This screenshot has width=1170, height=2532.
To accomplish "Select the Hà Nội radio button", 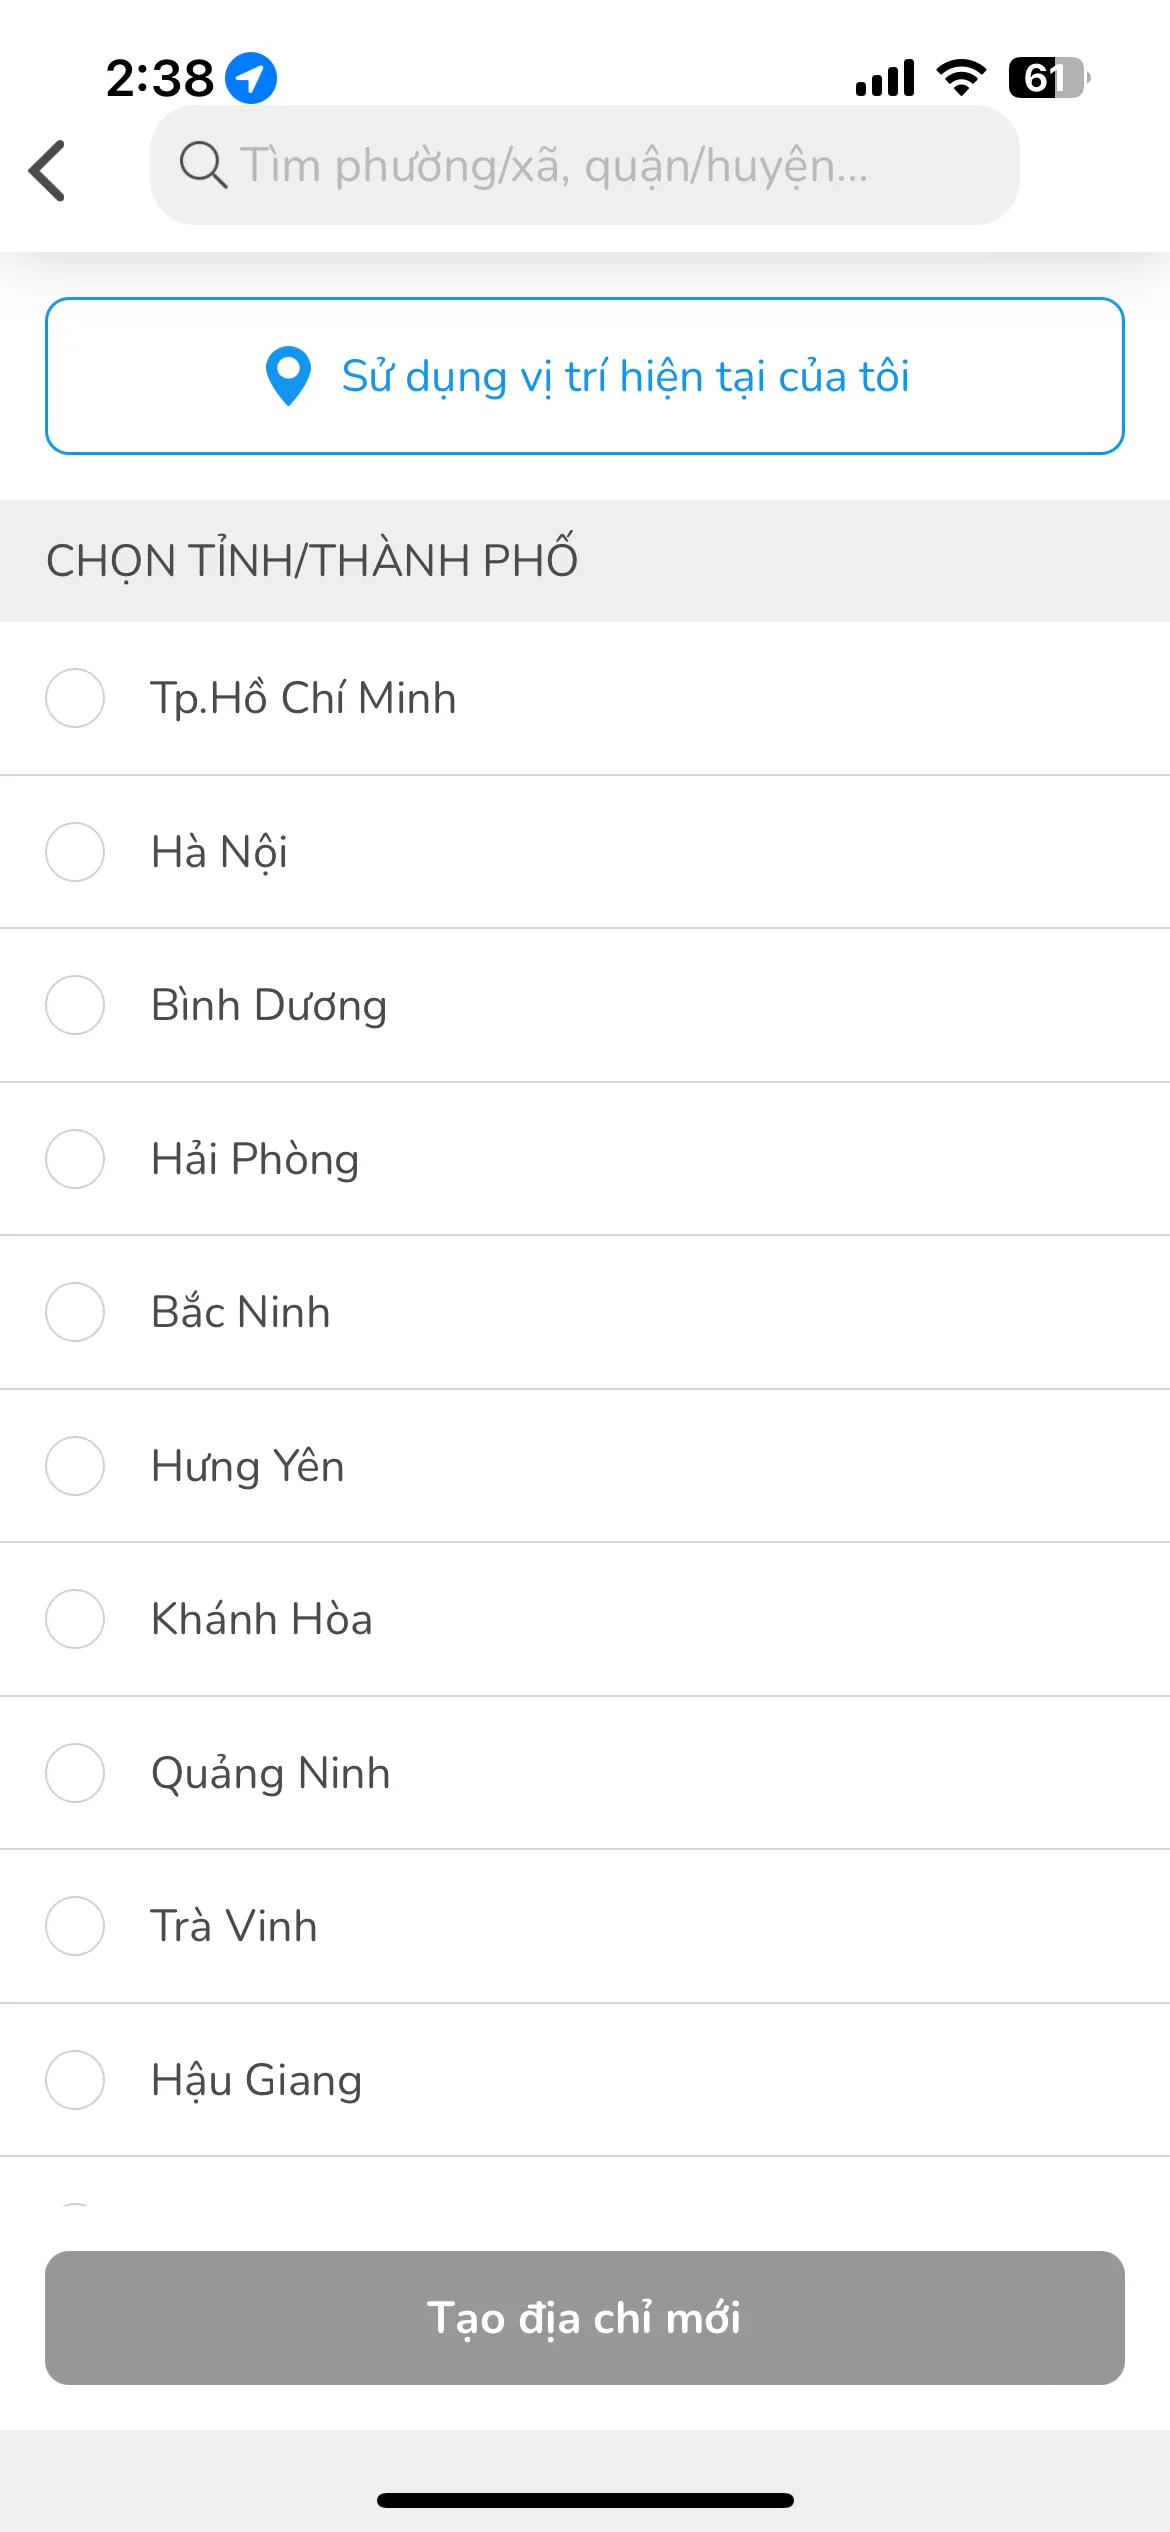I will (x=75, y=852).
